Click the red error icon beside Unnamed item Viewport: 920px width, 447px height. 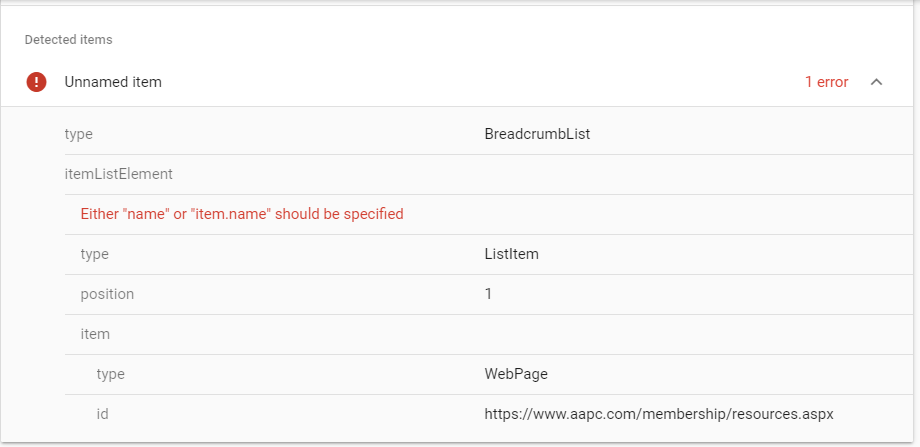37,82
